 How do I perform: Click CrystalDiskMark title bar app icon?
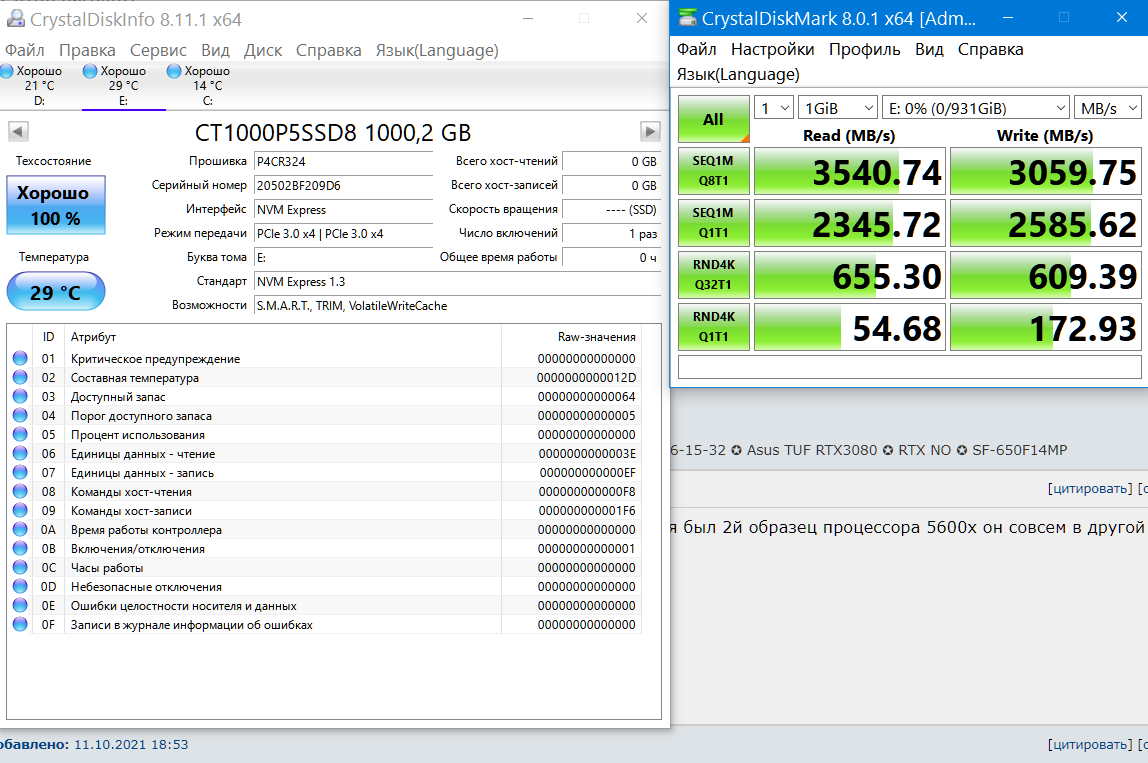687,18
